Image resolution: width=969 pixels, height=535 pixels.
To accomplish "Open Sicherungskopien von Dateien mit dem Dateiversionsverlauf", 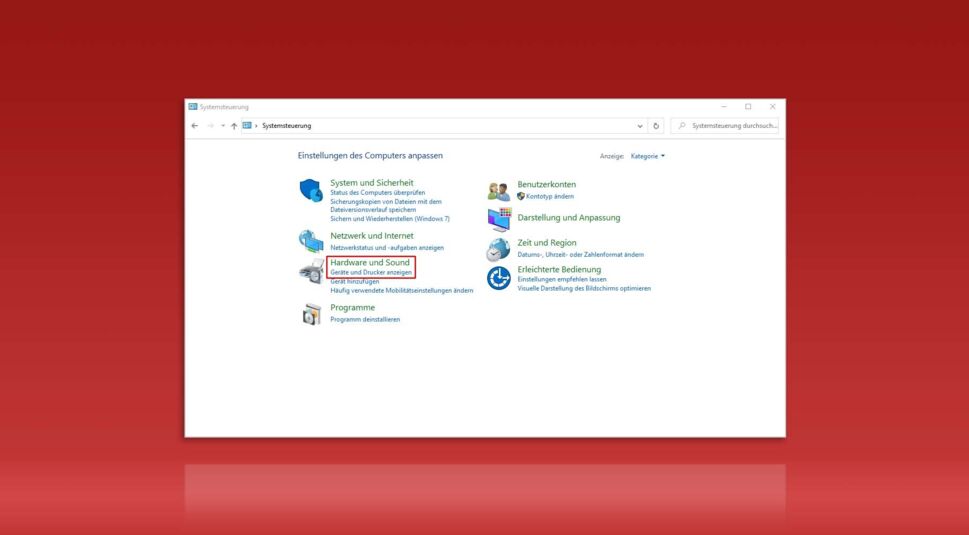I will pos(386,206).
